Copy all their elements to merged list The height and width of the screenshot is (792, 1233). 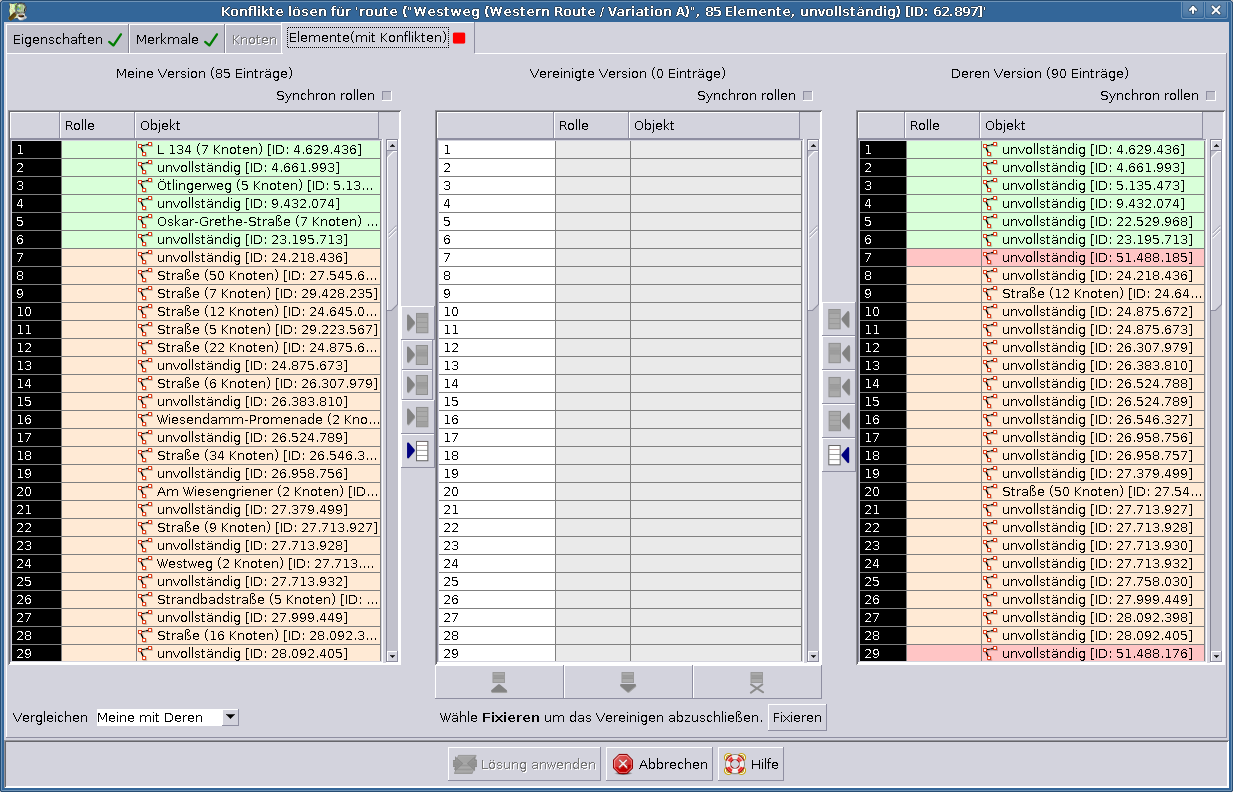838,455
